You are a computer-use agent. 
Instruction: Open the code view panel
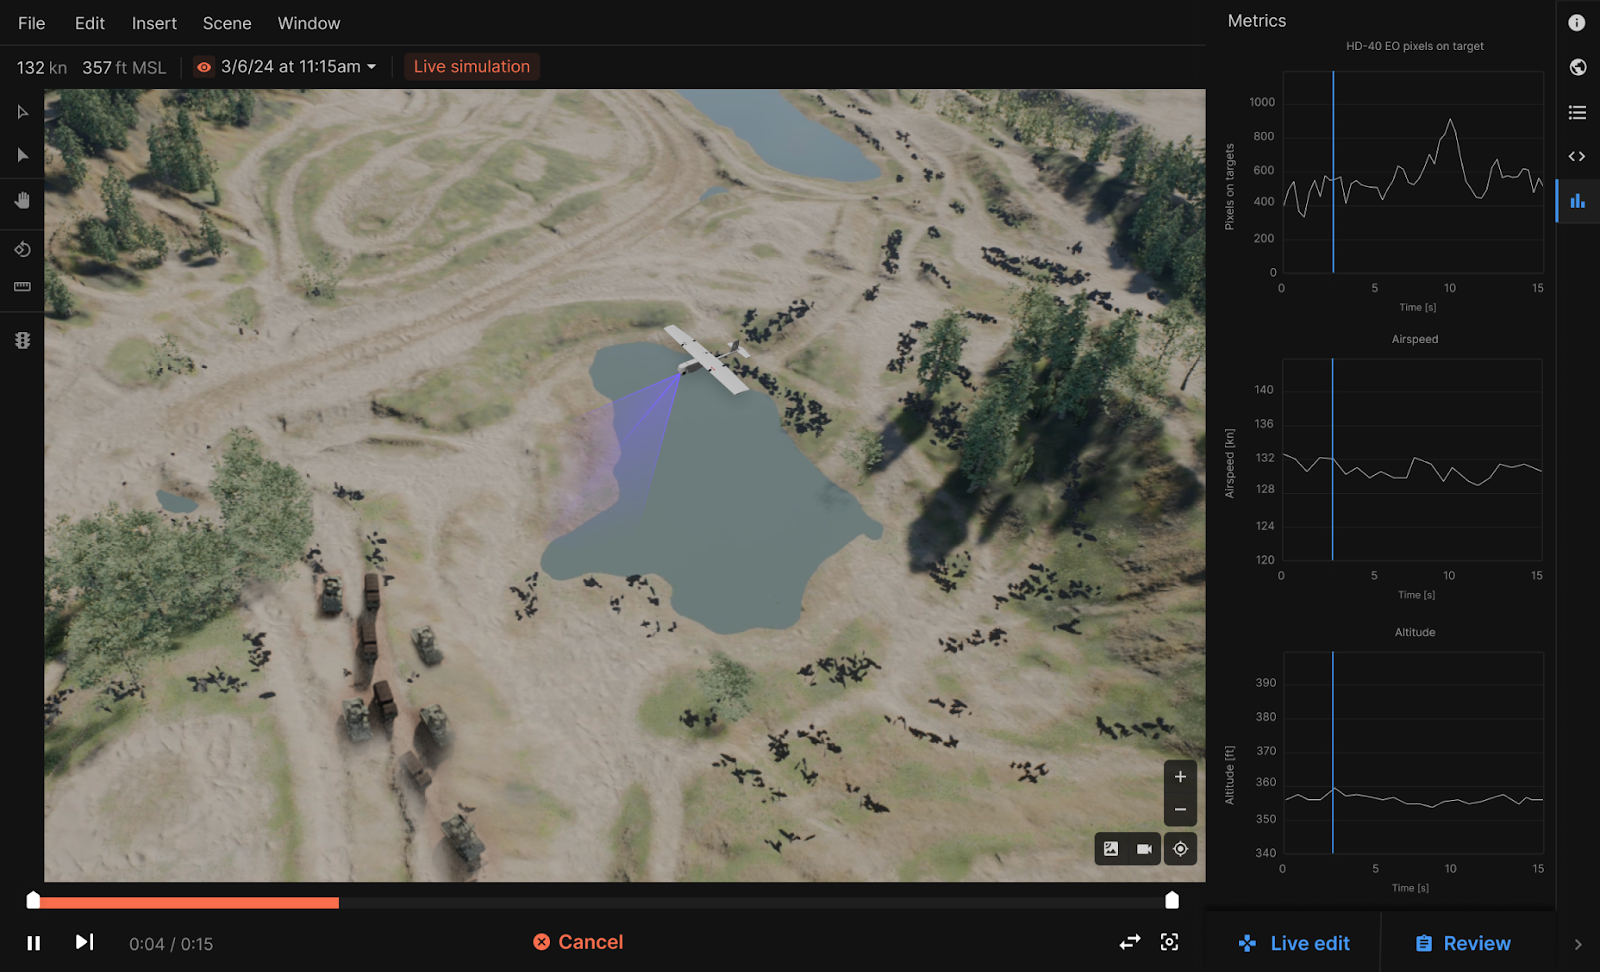[x=1577, y=156]
